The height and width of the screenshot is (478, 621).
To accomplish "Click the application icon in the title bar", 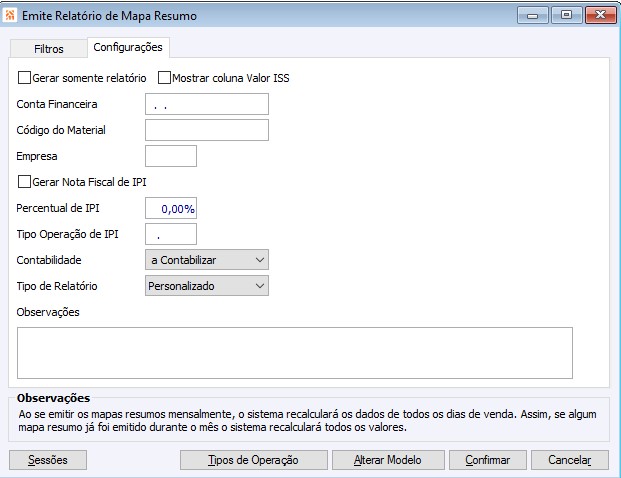I will (x=10, y=15).
